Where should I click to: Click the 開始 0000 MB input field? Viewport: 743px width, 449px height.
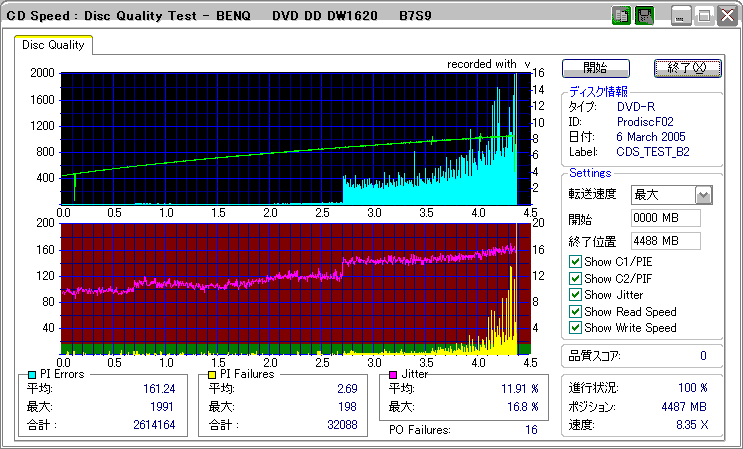click(x=666, y=218)
